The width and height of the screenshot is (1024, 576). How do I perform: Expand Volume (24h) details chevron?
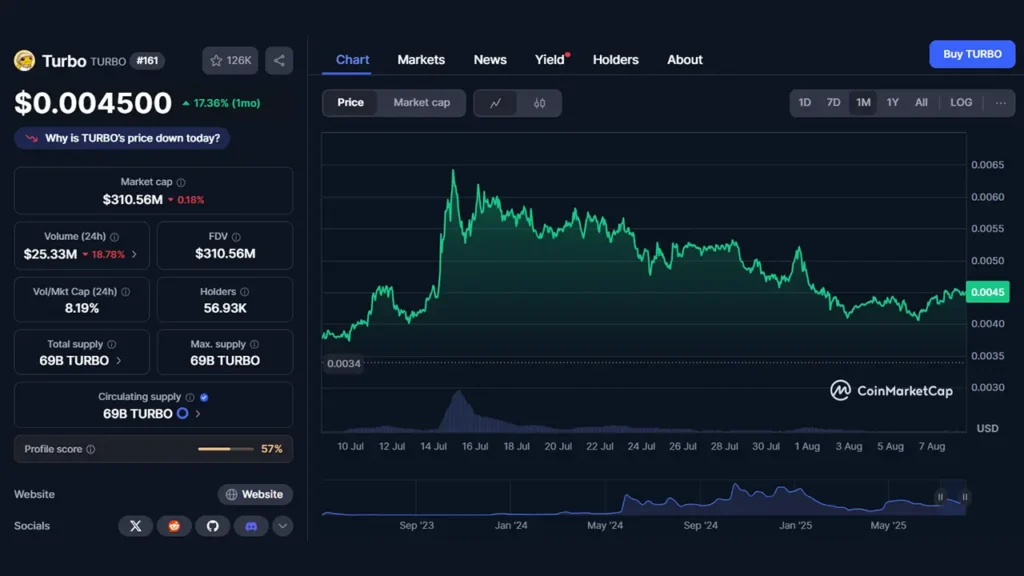[135, 254]
